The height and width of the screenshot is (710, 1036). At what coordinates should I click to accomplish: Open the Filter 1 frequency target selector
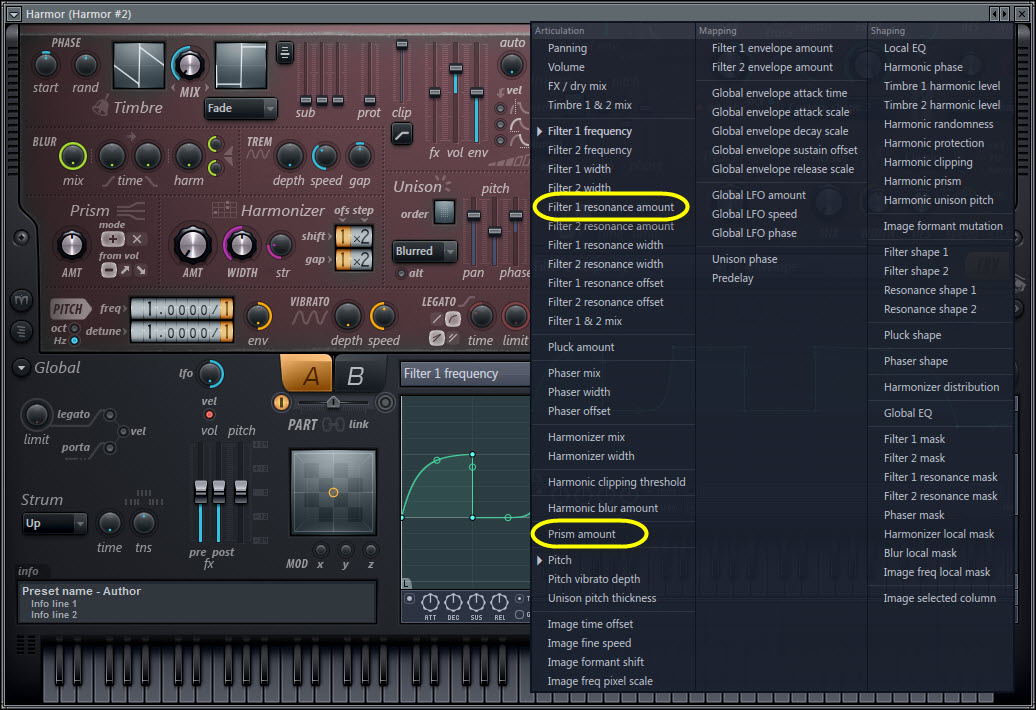click(466, 374)
